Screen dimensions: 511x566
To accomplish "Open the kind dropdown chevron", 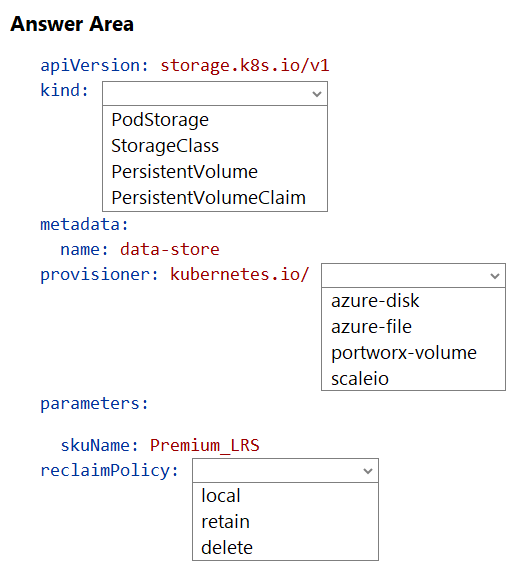I will coord(316,94).
